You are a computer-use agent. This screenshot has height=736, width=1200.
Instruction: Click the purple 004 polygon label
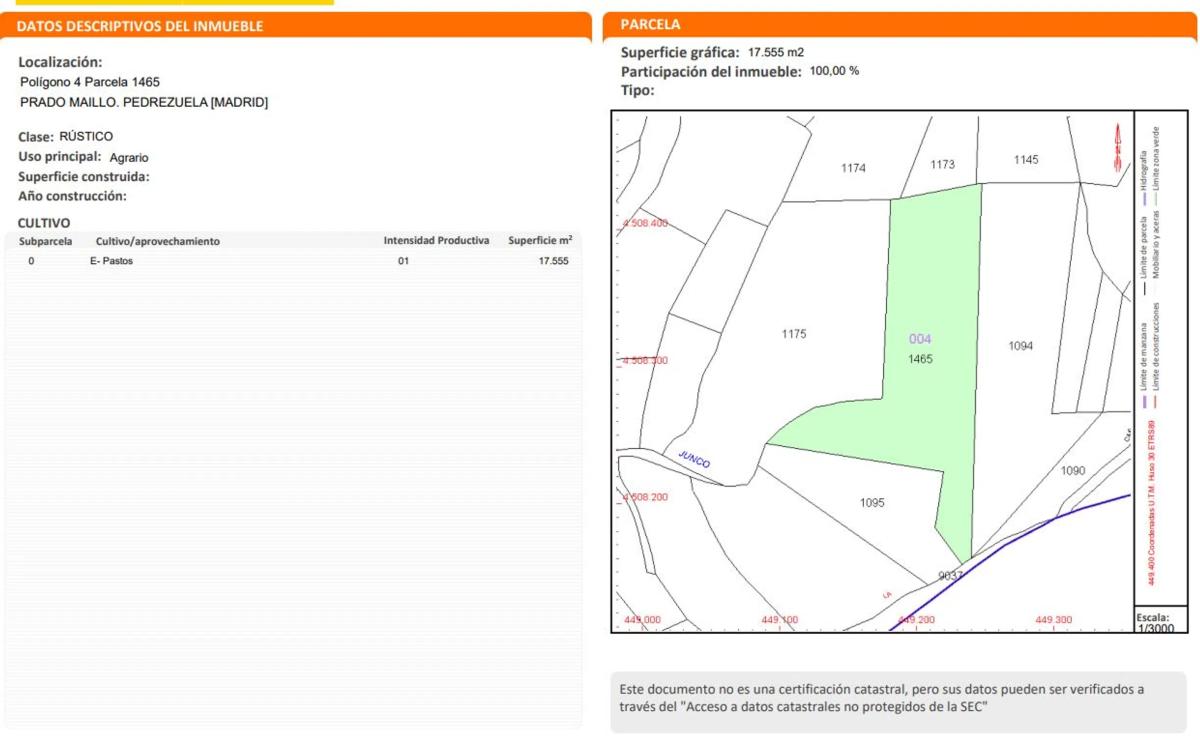[920, 339]
